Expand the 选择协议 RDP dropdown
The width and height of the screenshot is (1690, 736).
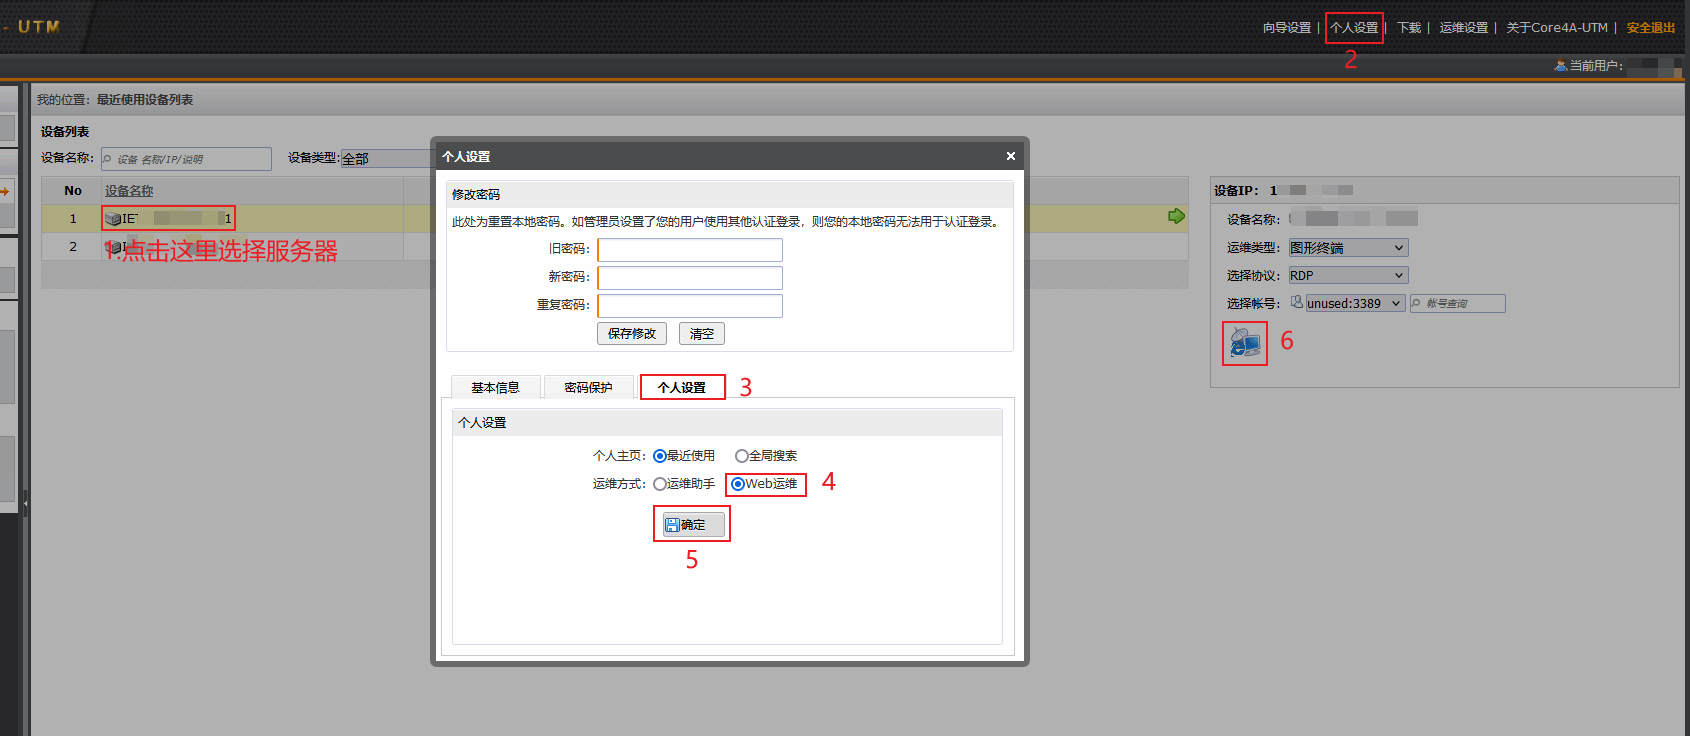[1347, 276]
